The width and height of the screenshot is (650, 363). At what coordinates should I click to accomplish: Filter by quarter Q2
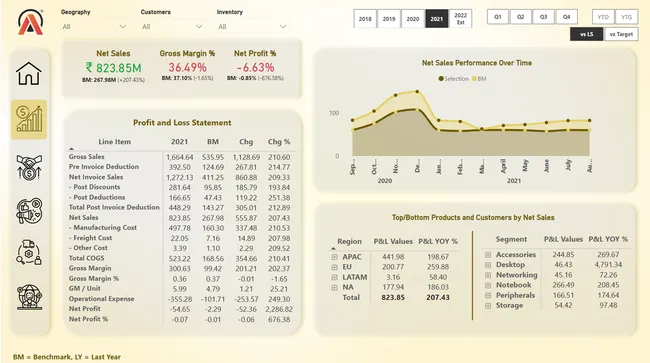click(521, 17)
